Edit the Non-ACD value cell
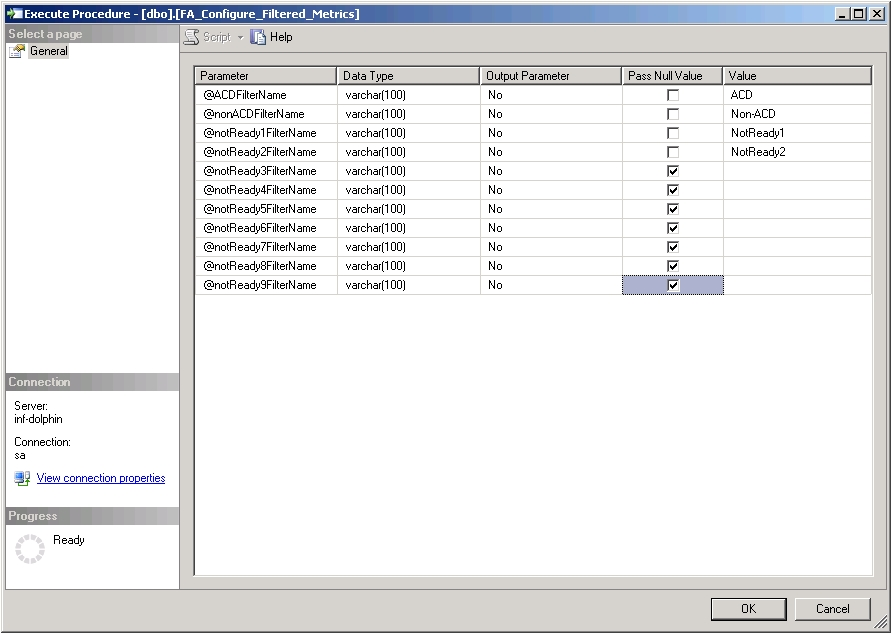This screenshot has height=633, width=892. [798, 114]
